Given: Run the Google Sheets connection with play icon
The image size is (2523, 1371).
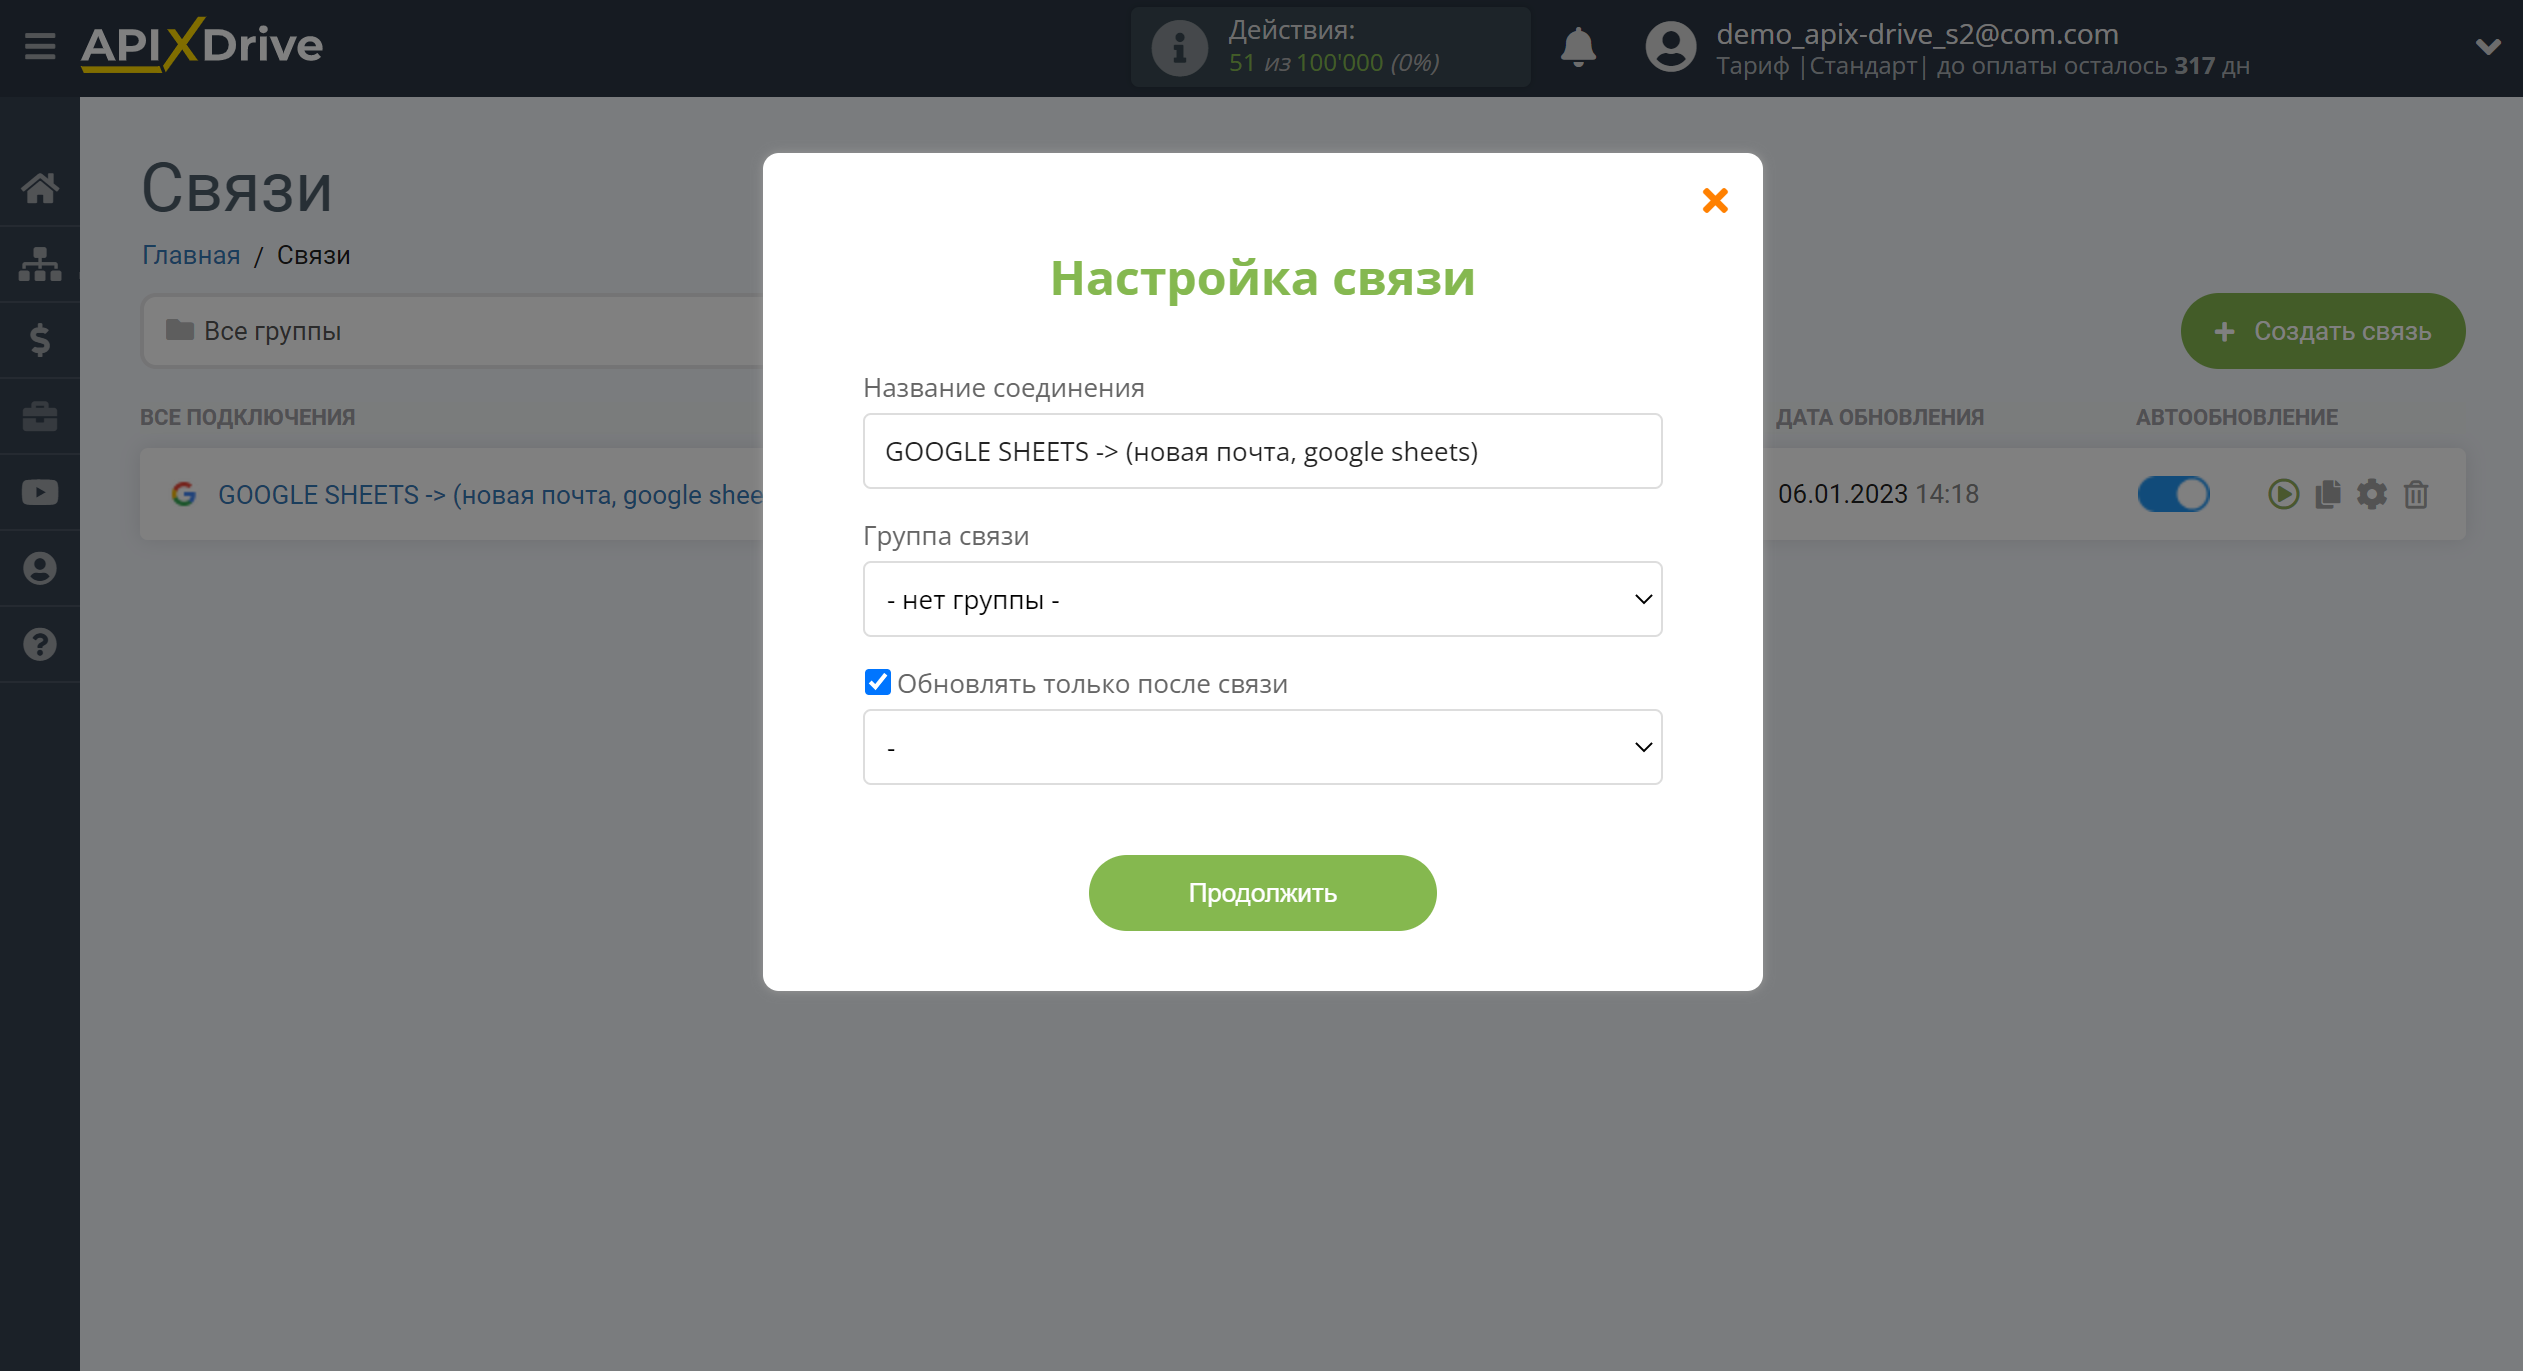Looking at the screenshot, I should (2283, 494).
